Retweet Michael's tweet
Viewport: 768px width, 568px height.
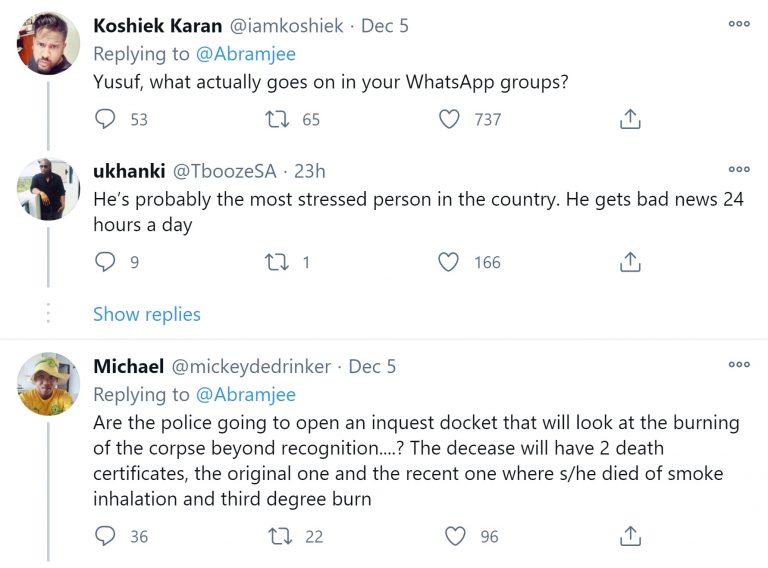click(x=280, y=536)
